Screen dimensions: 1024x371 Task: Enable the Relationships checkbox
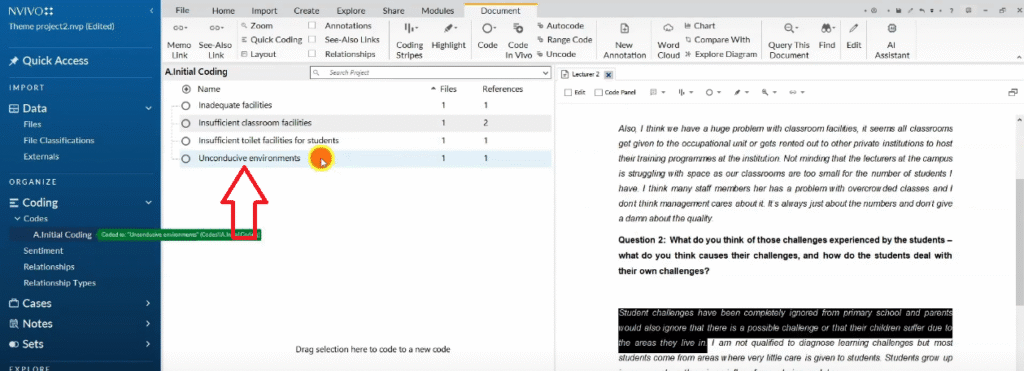tap(312, 54)
